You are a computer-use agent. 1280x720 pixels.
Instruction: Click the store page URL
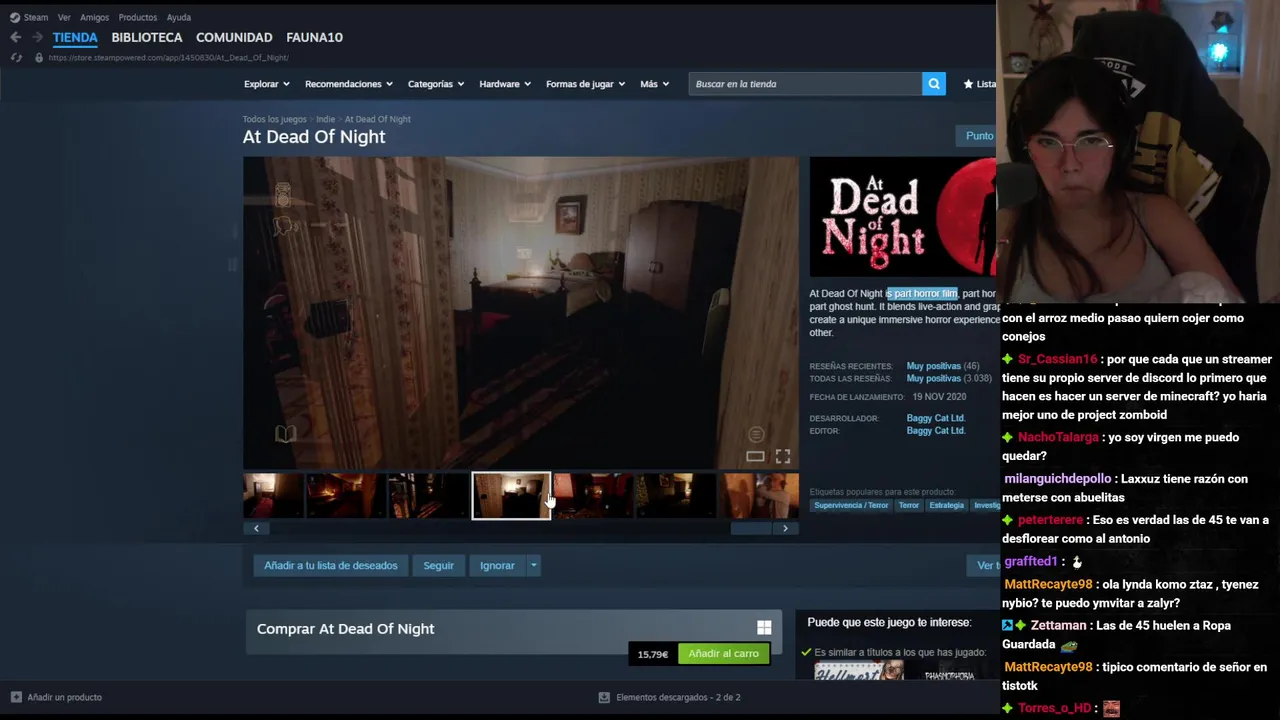click(168, 57)
